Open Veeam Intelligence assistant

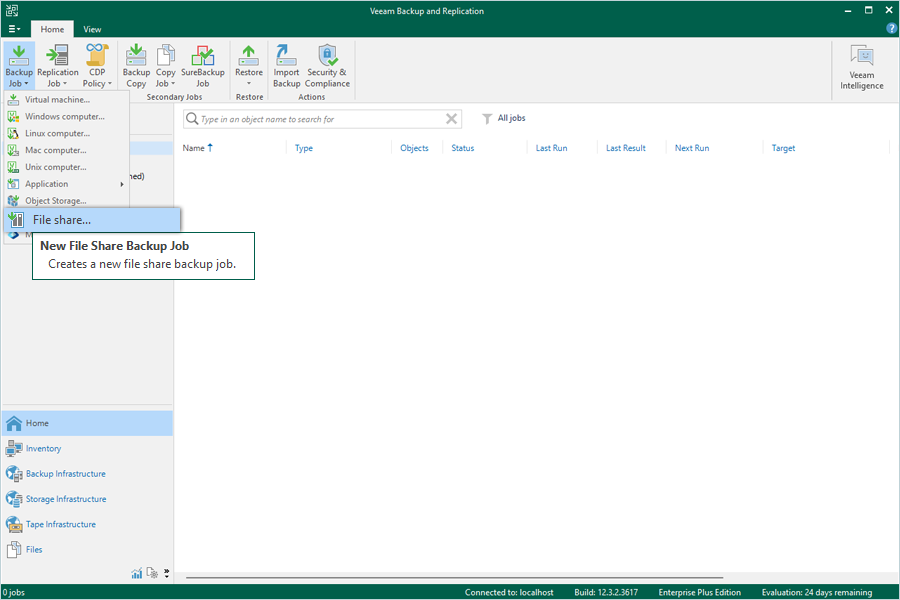coord(862,68)
